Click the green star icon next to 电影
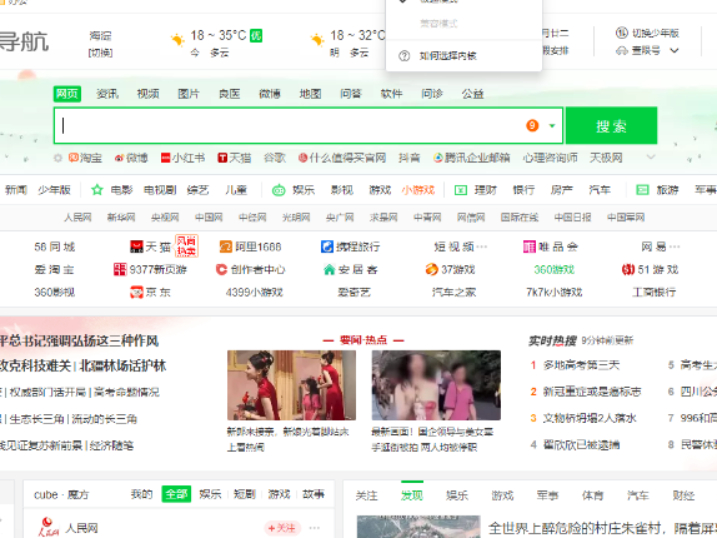The width and height of the screenshot is (717, 538). [97, 190]
